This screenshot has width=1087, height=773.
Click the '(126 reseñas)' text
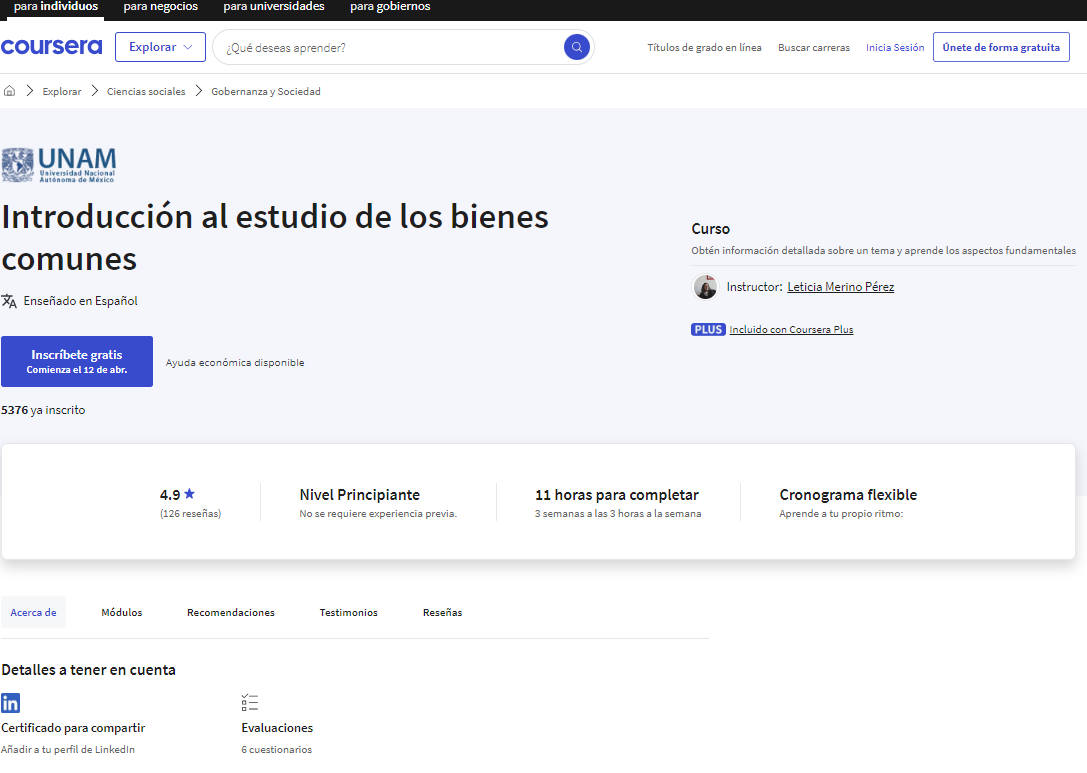coord(191,514)
